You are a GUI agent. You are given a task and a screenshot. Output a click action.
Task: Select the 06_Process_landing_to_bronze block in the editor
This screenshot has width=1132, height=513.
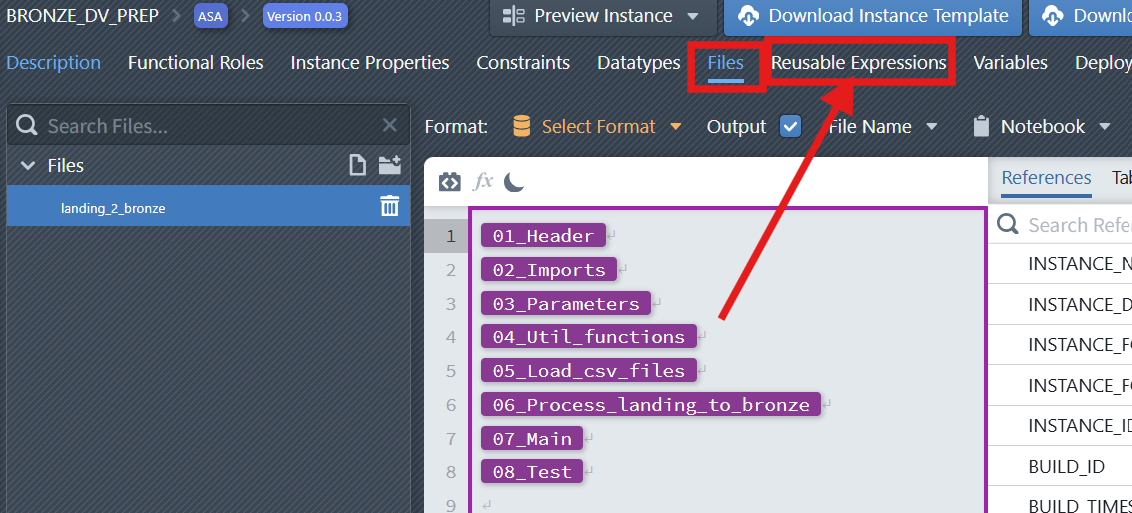650,405
